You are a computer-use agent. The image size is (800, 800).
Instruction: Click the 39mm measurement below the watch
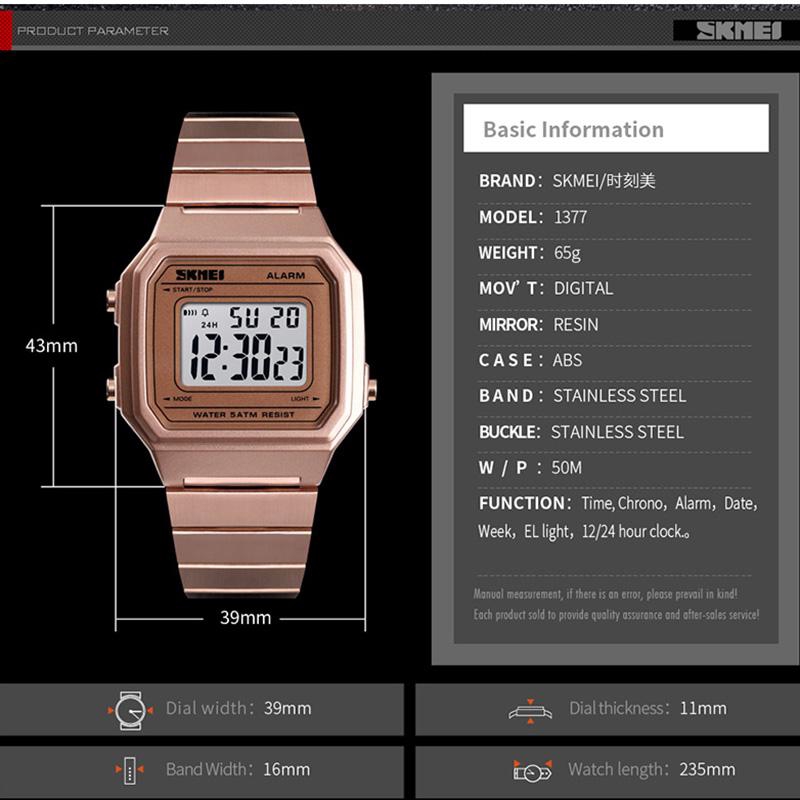point(246,618)
